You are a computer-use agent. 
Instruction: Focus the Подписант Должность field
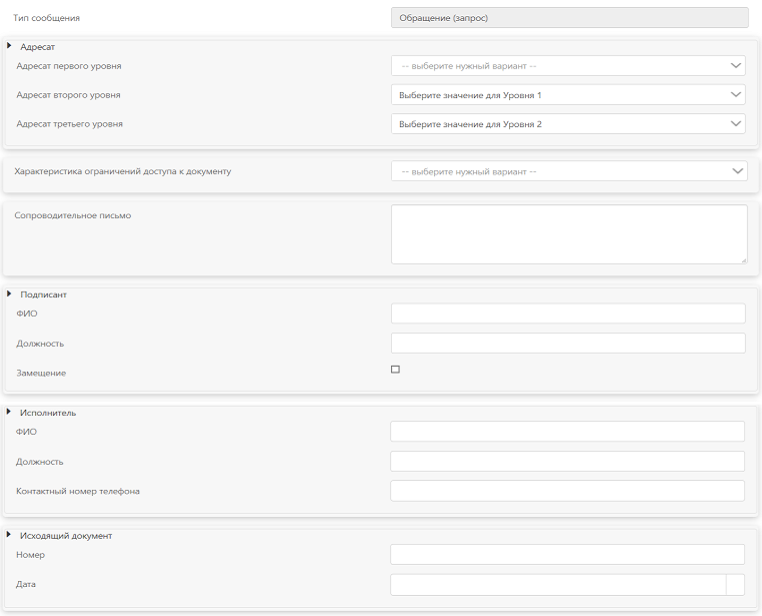coord(568,343)
